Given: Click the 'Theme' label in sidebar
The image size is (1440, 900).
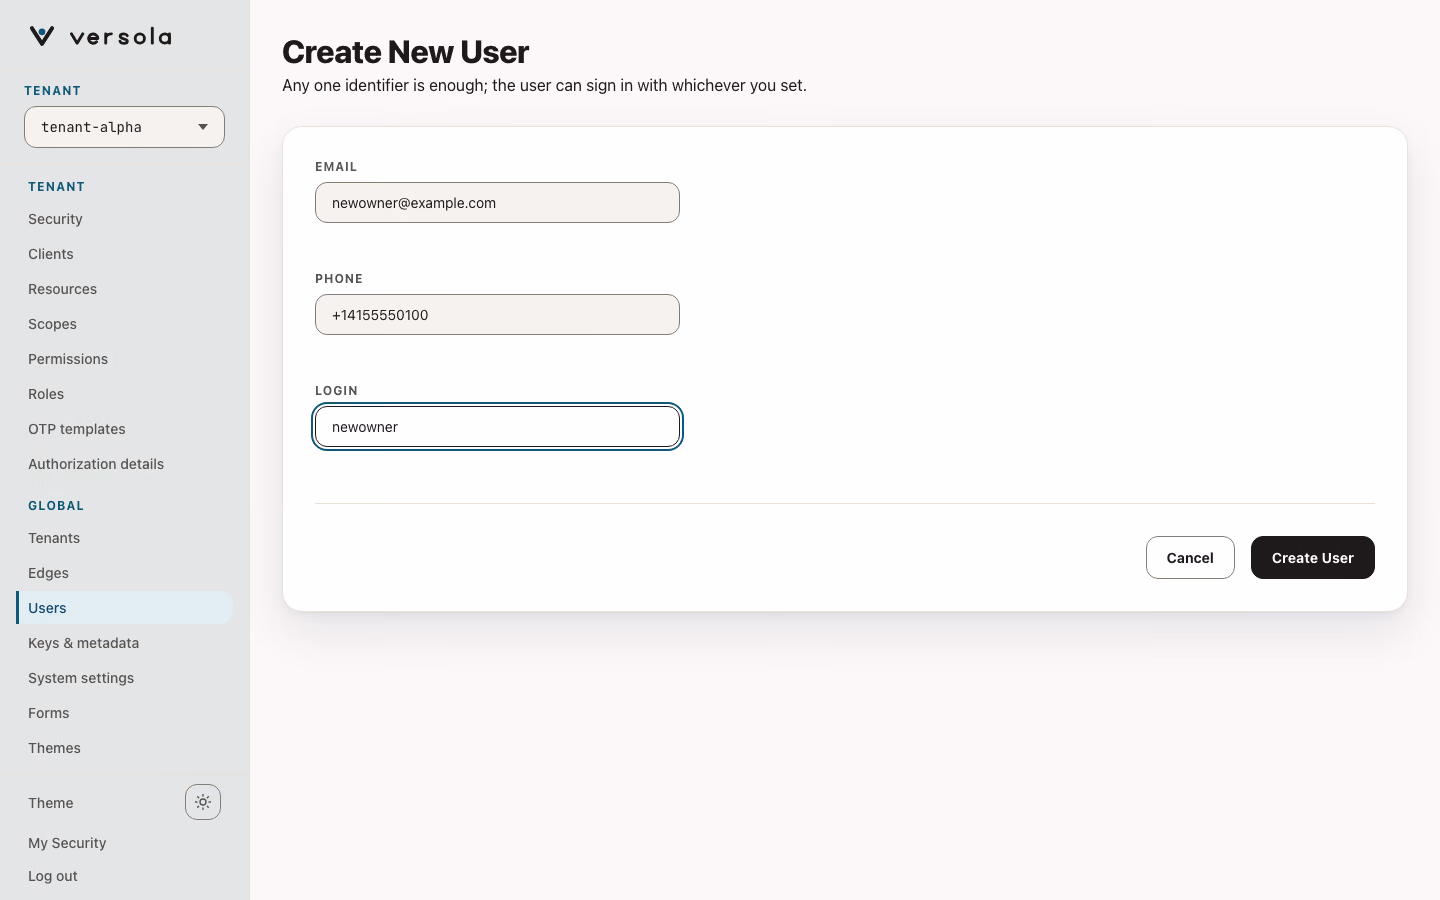Looking at the screenshot, I should point(51,803).
